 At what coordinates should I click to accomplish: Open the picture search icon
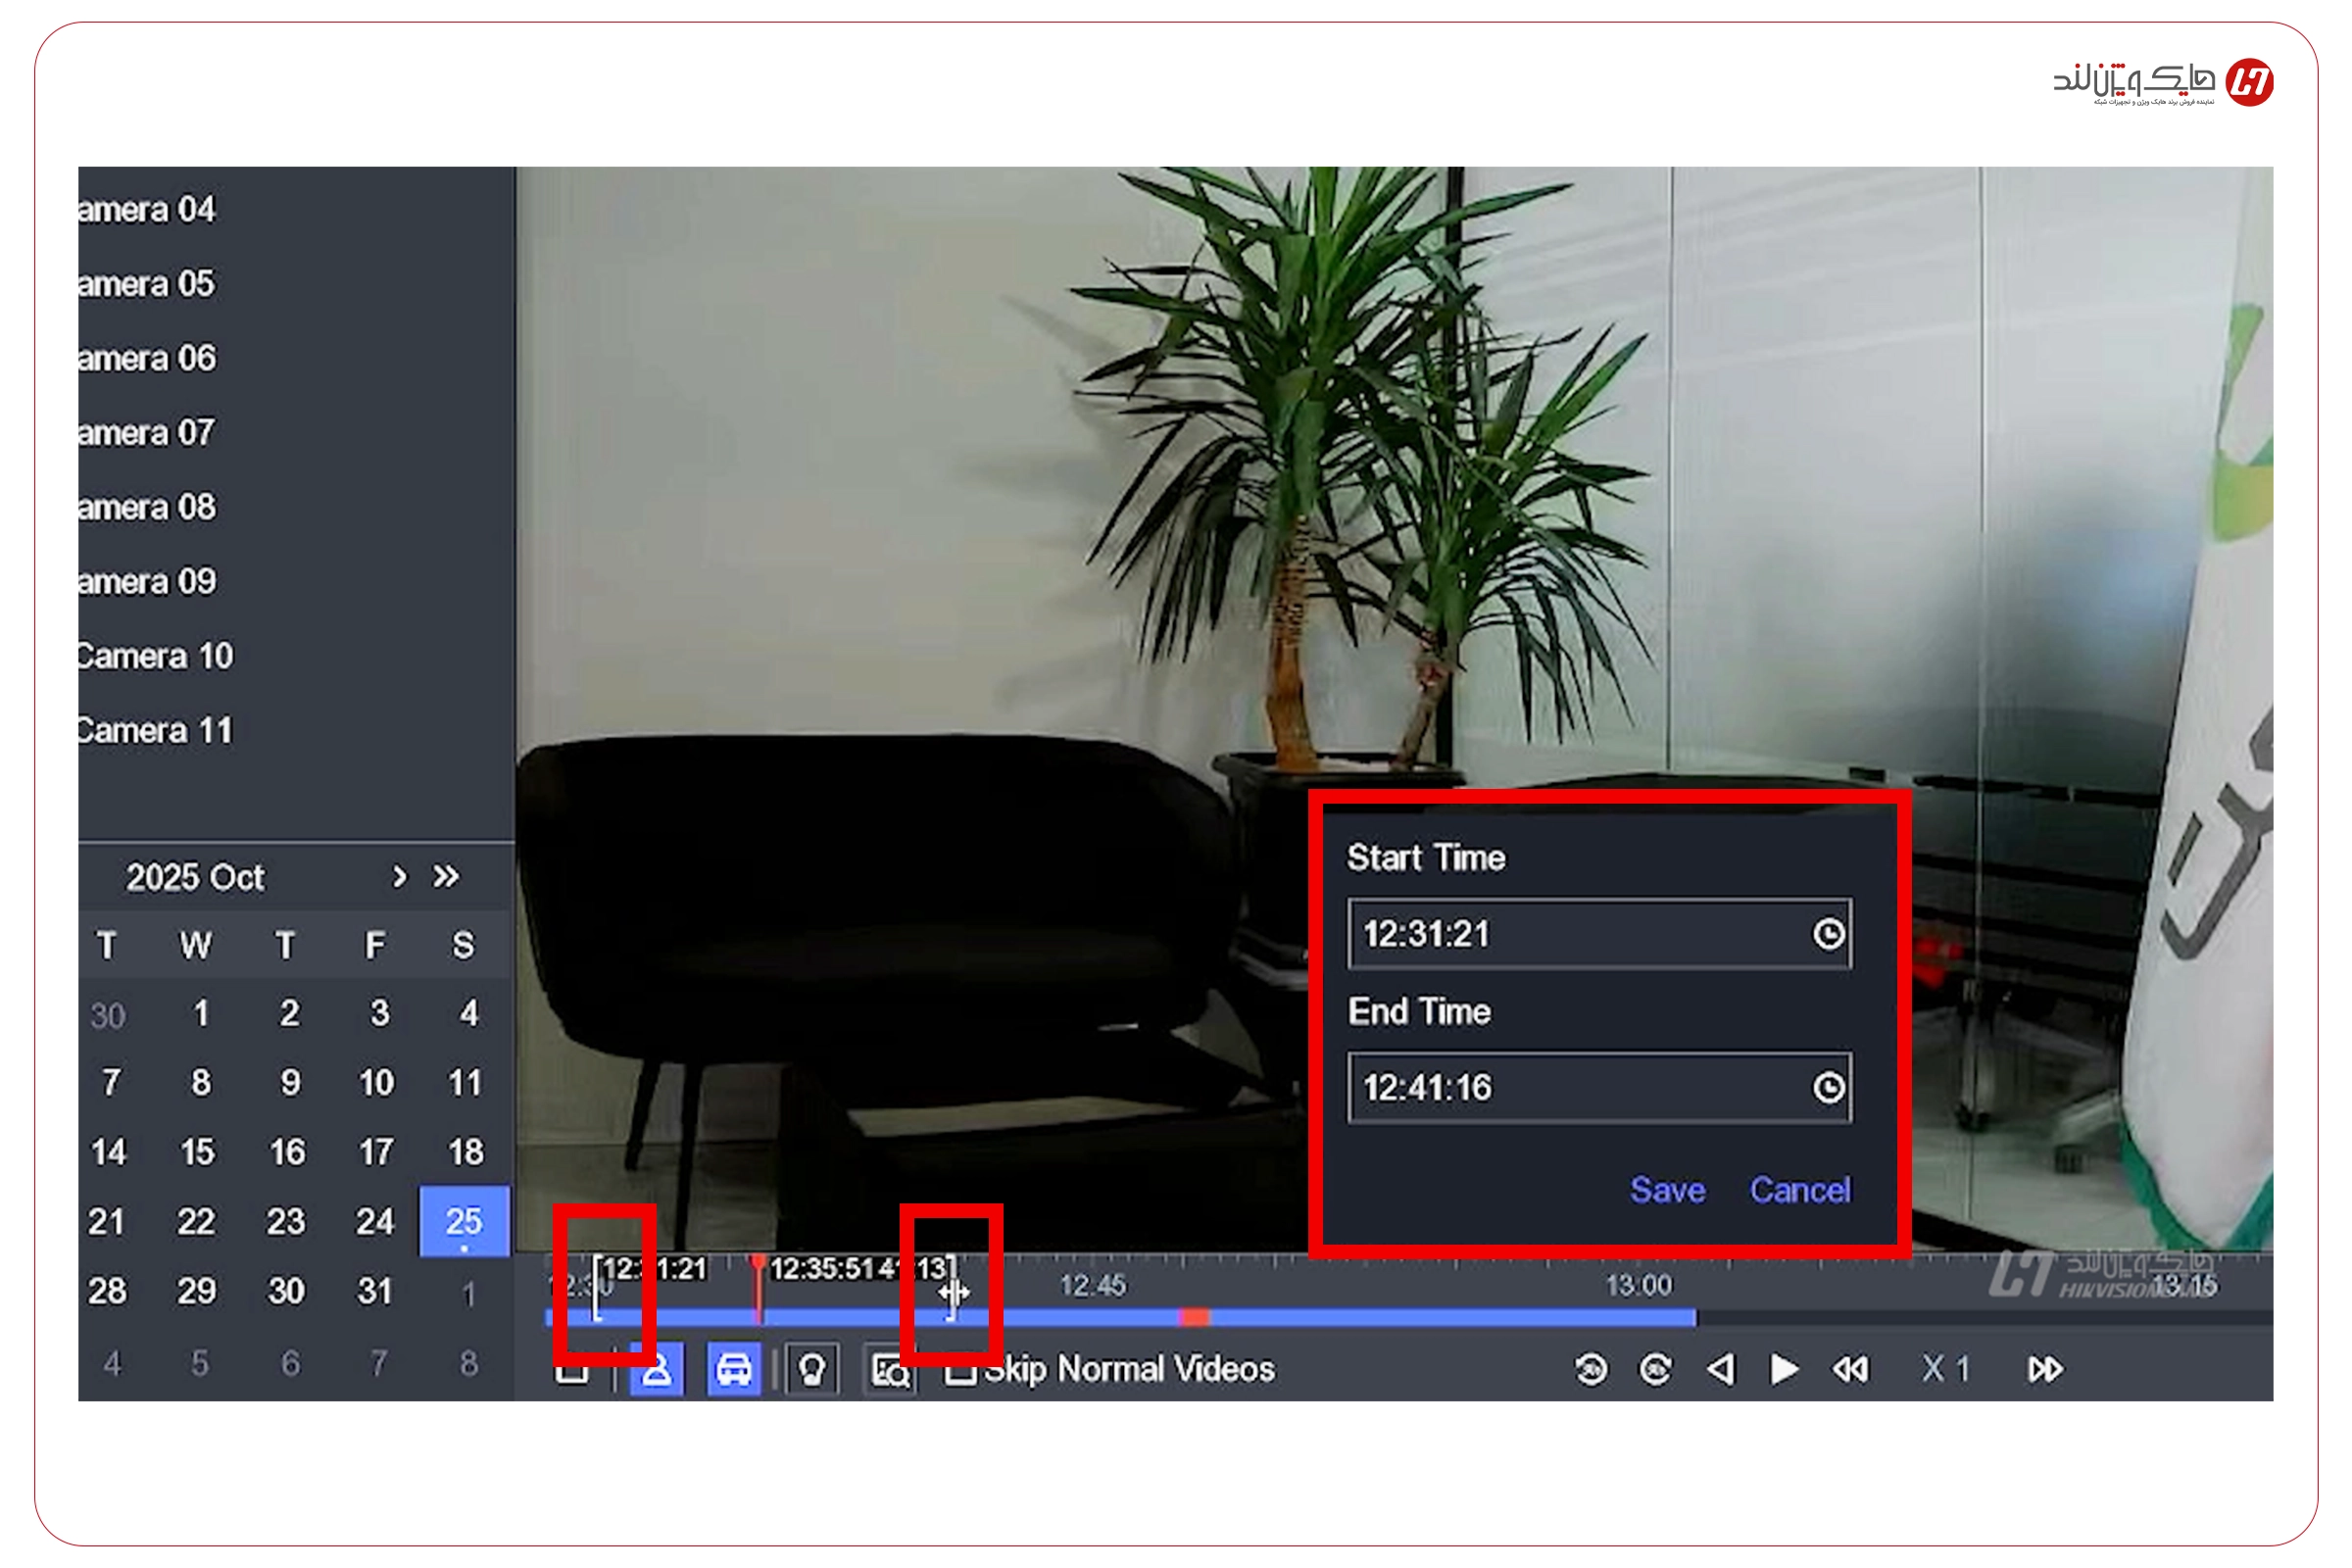[889, 1371]
